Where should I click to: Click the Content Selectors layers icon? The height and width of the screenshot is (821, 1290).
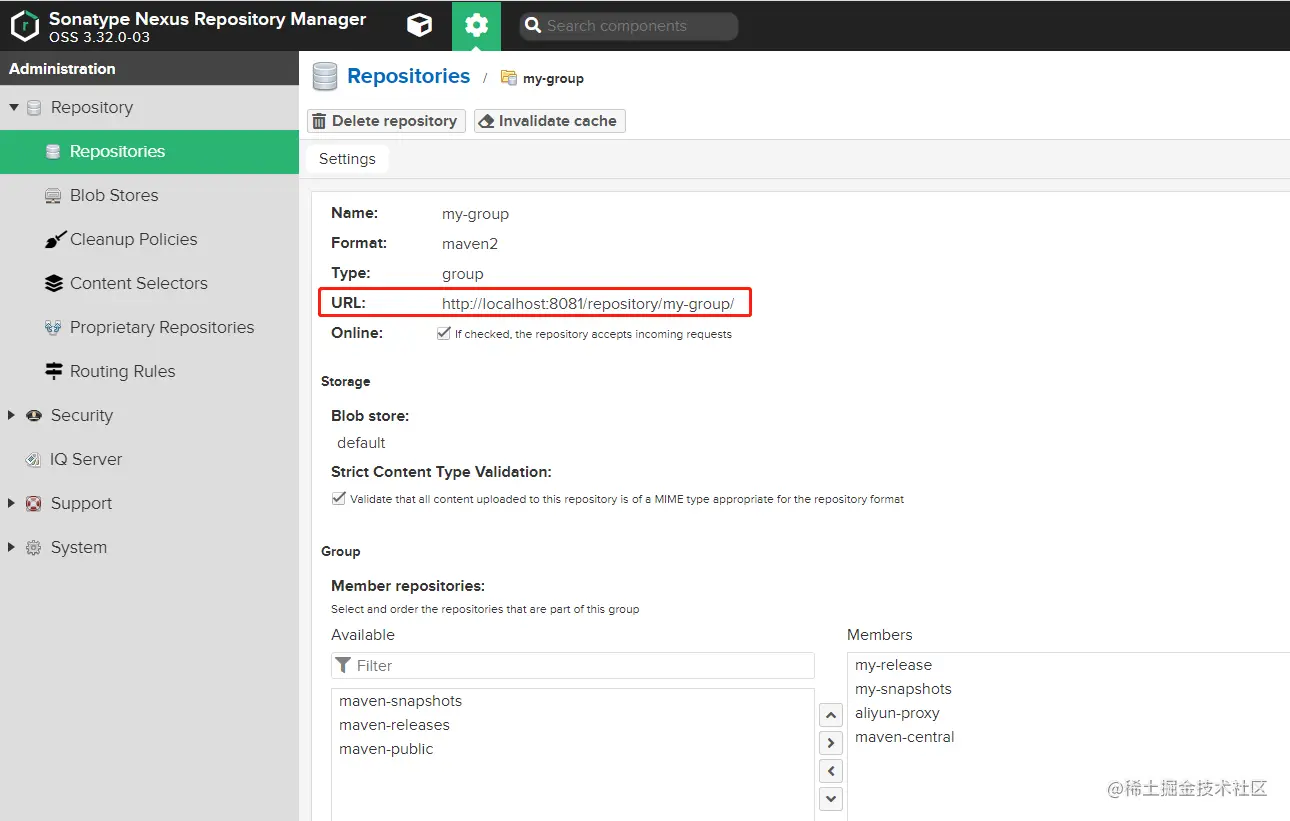pos(54,284)
